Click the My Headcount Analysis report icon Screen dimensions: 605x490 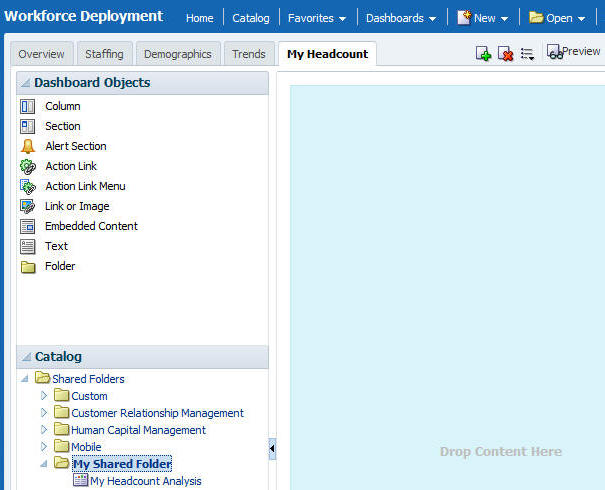[x=80, y=480]
